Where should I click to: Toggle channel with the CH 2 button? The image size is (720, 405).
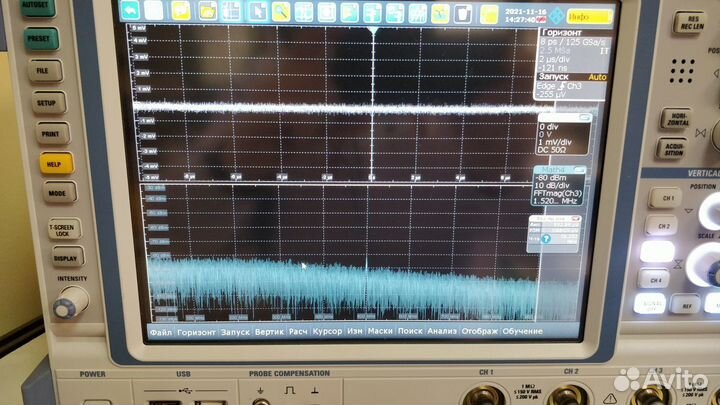tap(662, 226)
